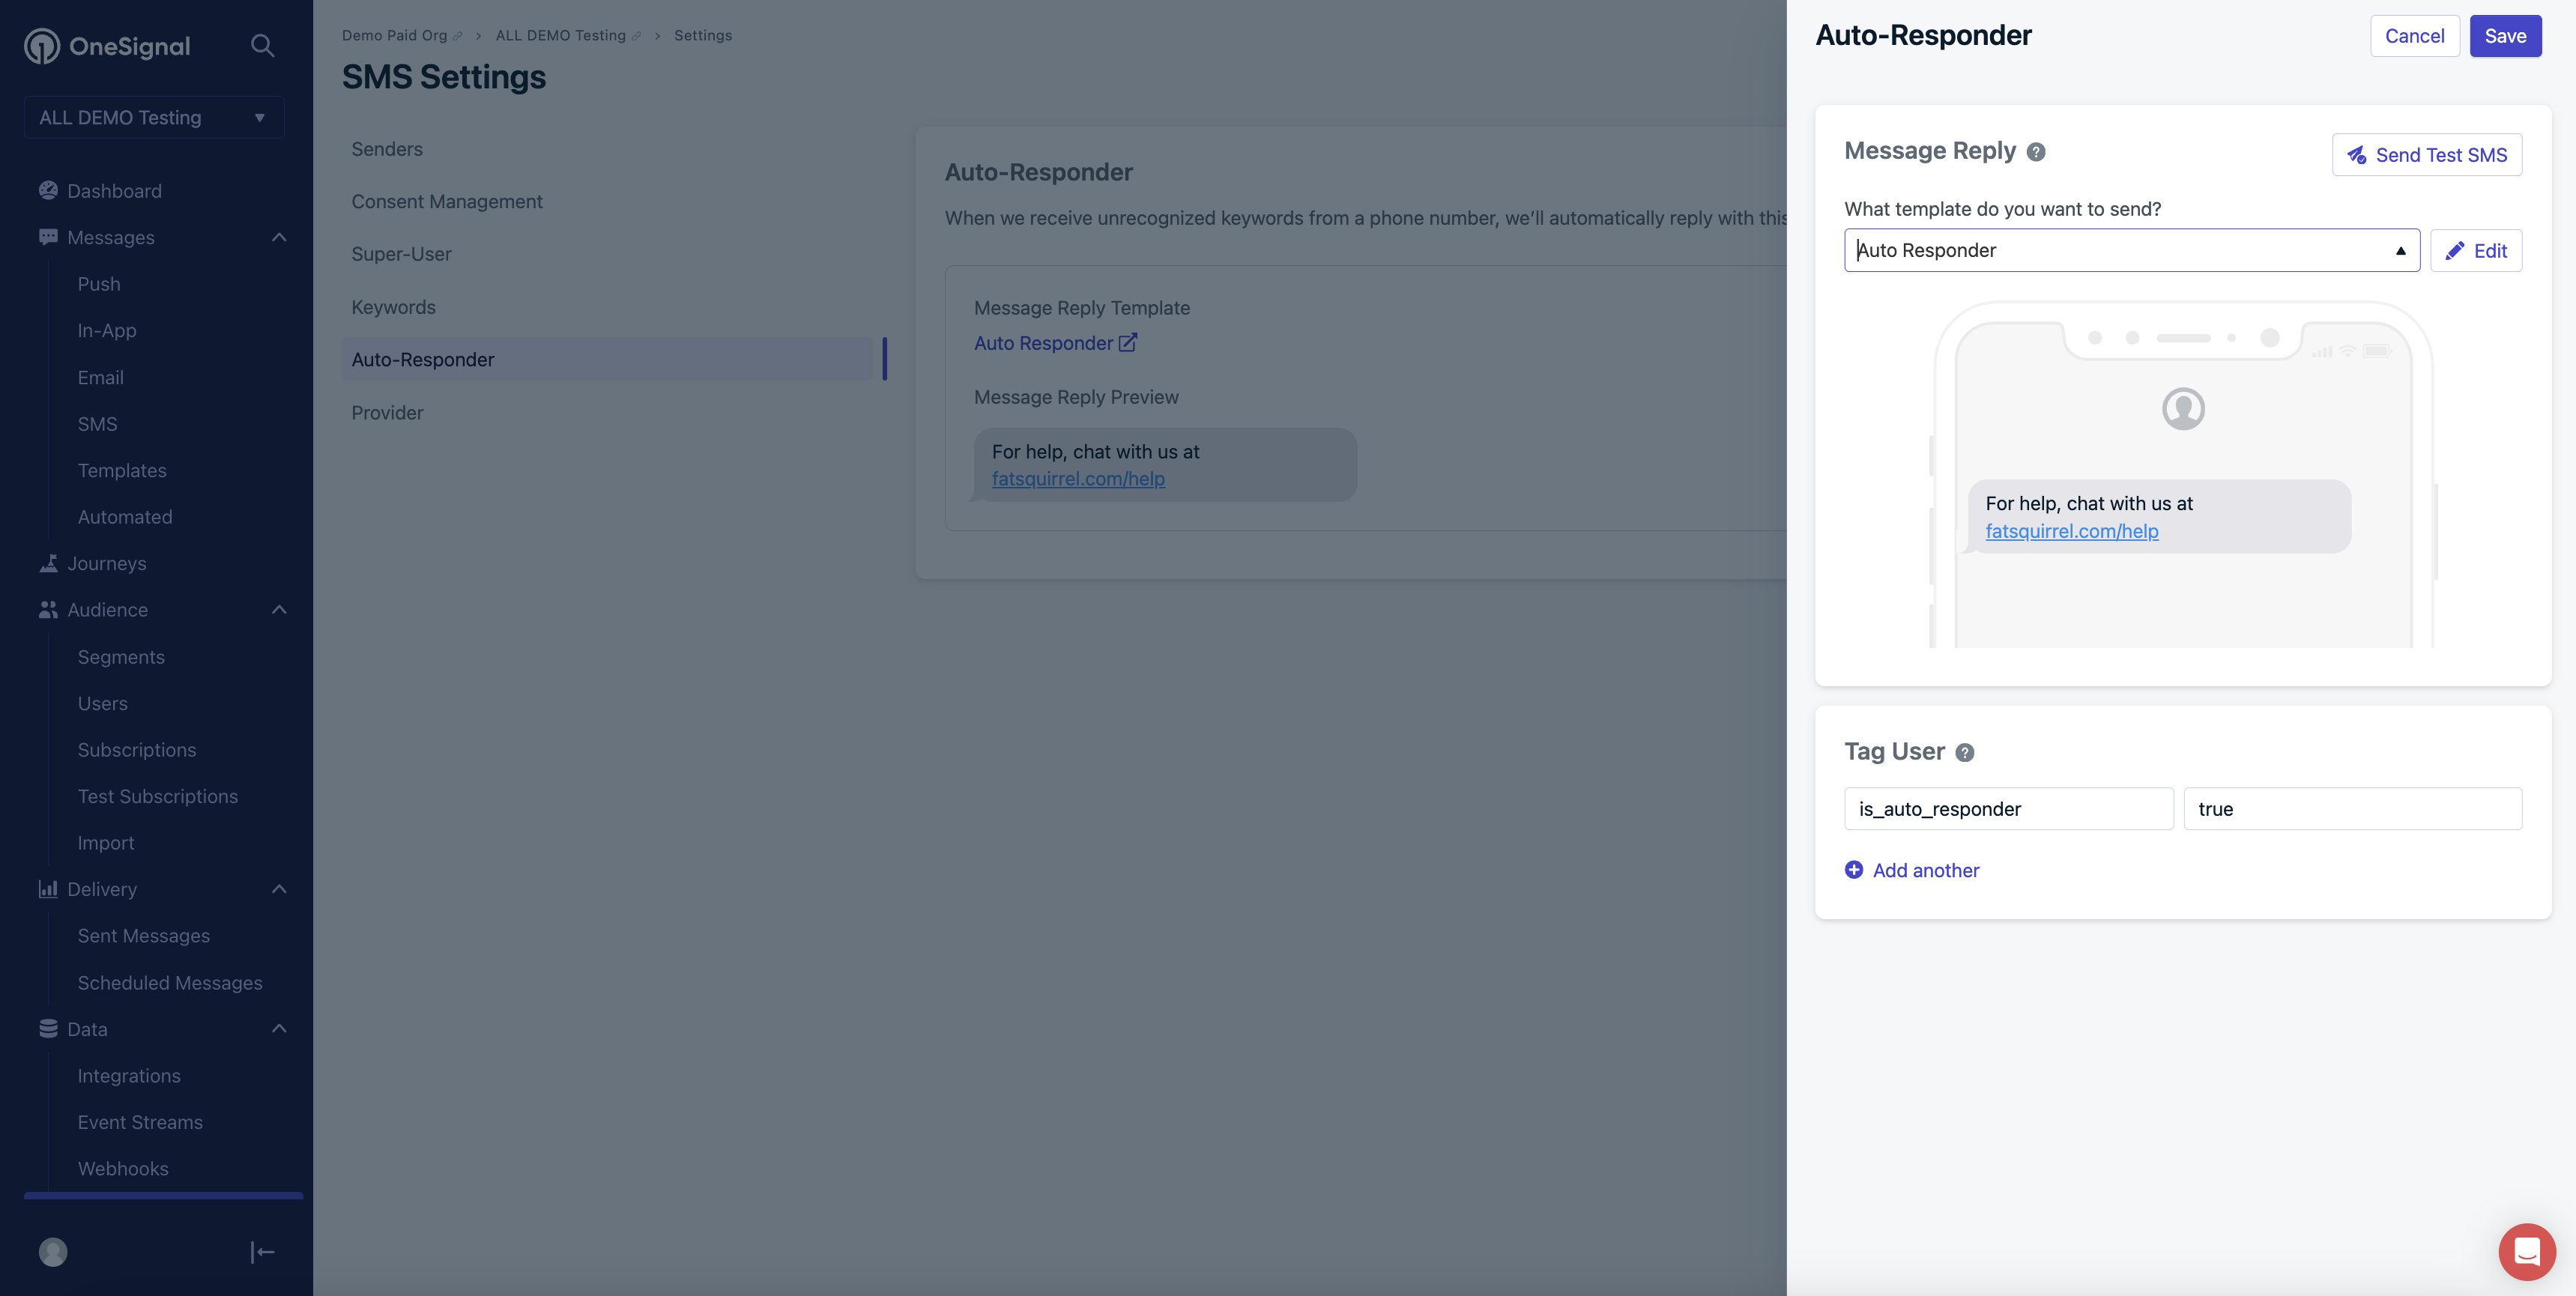Click the true tag value field
The height and width of the screenshot is (1296, 2576).
2353,808
